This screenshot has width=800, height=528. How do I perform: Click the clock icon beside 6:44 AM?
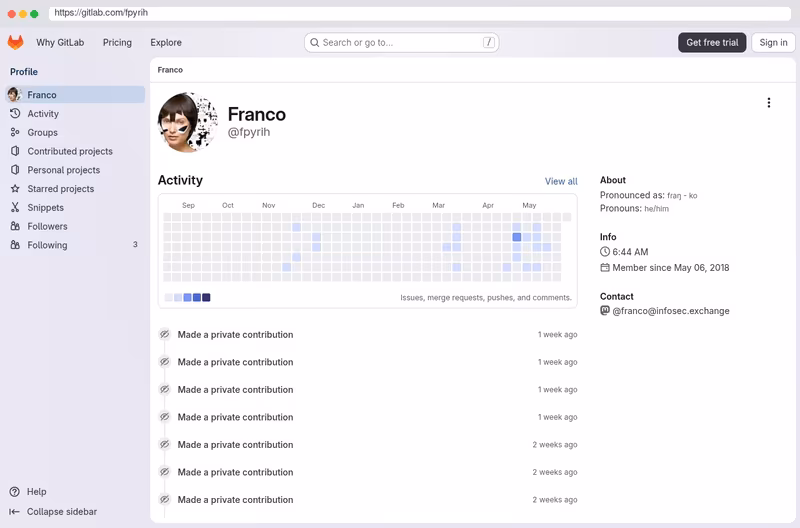(605, 252)
